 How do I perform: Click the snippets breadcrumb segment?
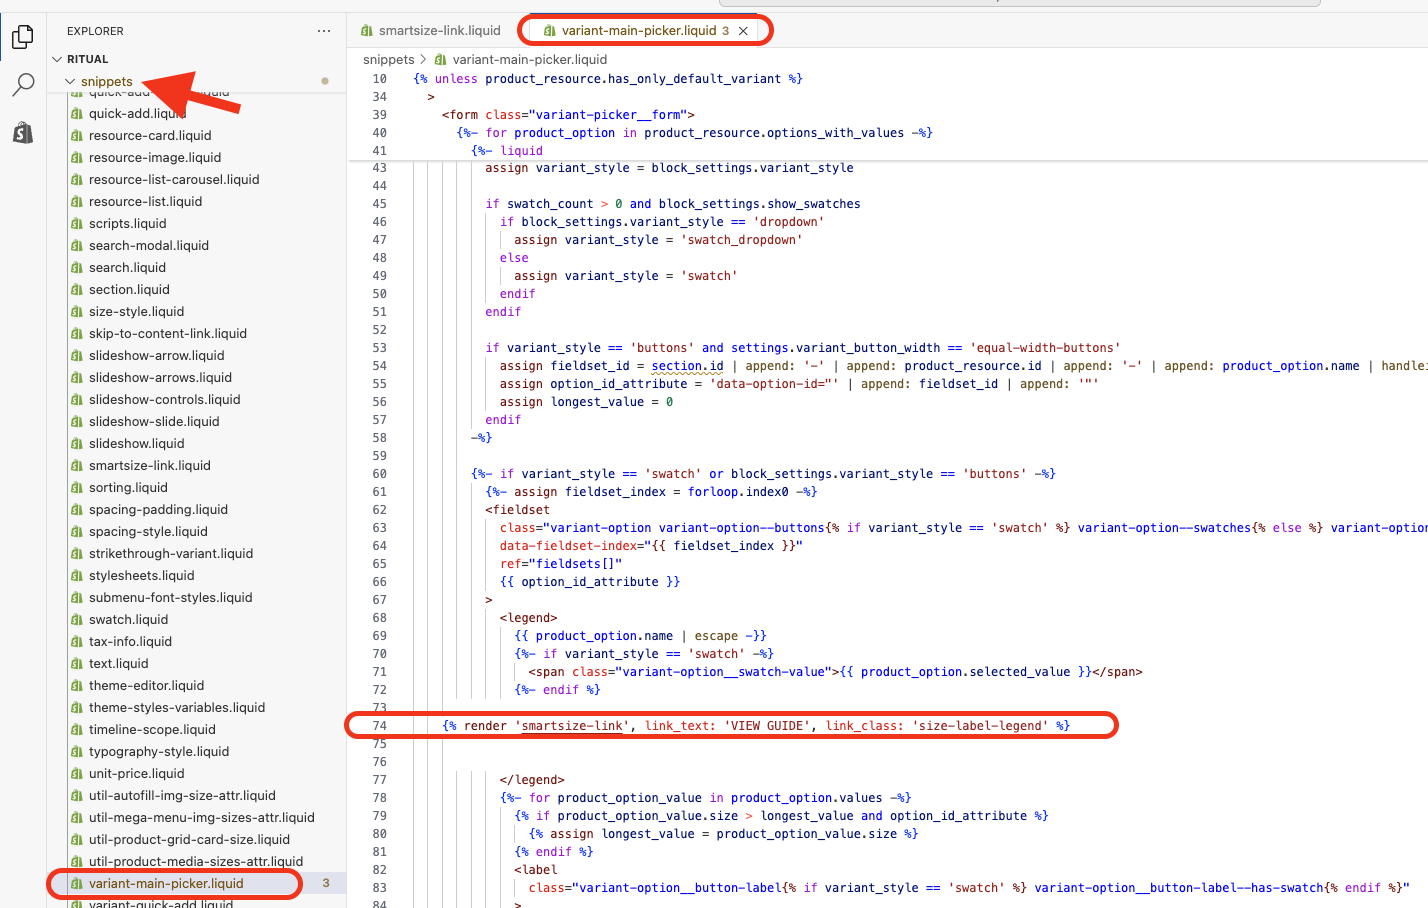pyautogui.click(x=388, y=60)
